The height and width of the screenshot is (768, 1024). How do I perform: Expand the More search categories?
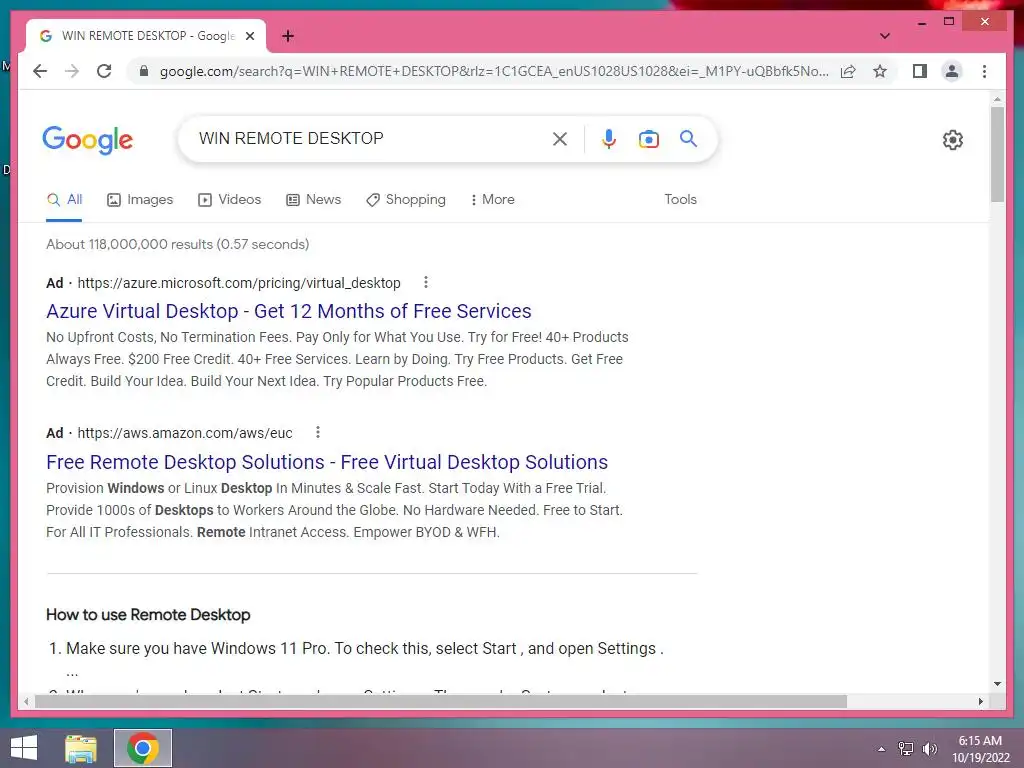[x=492, y=200]
